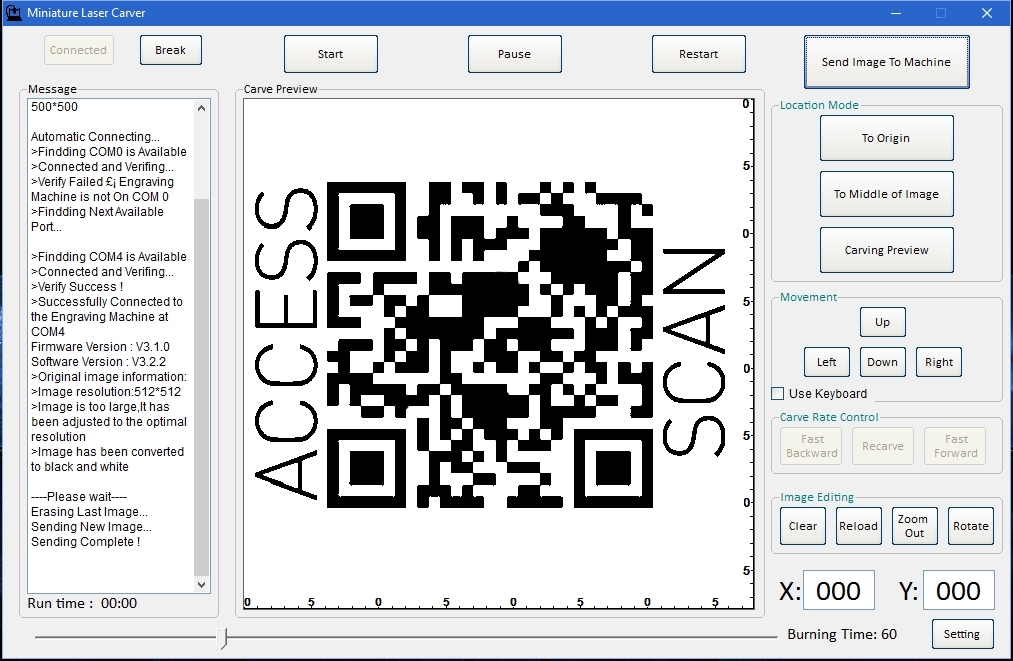Click the Y coordinate field

click(959, 591)
